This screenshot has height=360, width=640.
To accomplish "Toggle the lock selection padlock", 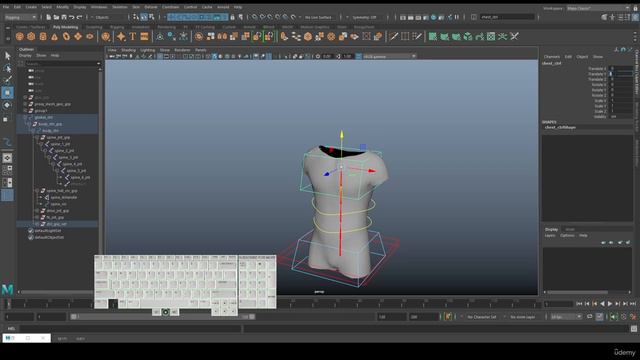I will click(233, 17).
